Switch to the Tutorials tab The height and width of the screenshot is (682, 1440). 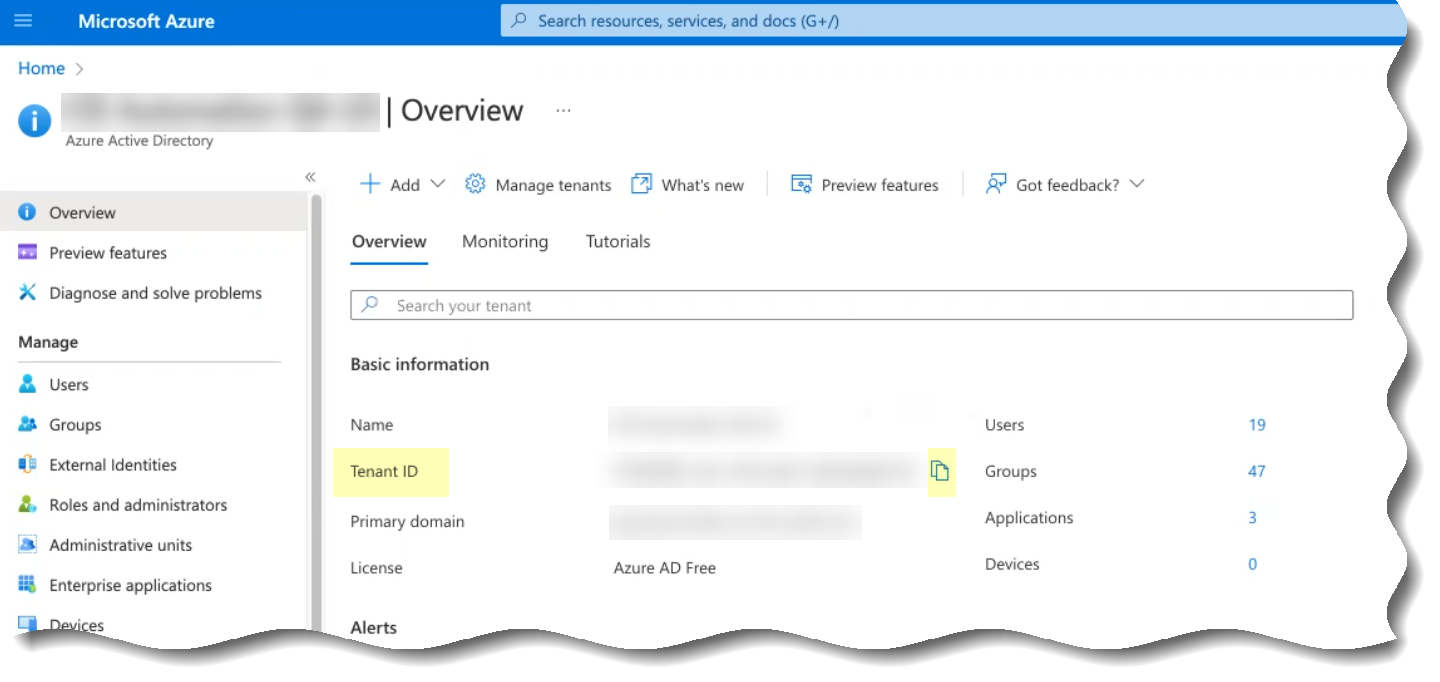tap(618, 242)
